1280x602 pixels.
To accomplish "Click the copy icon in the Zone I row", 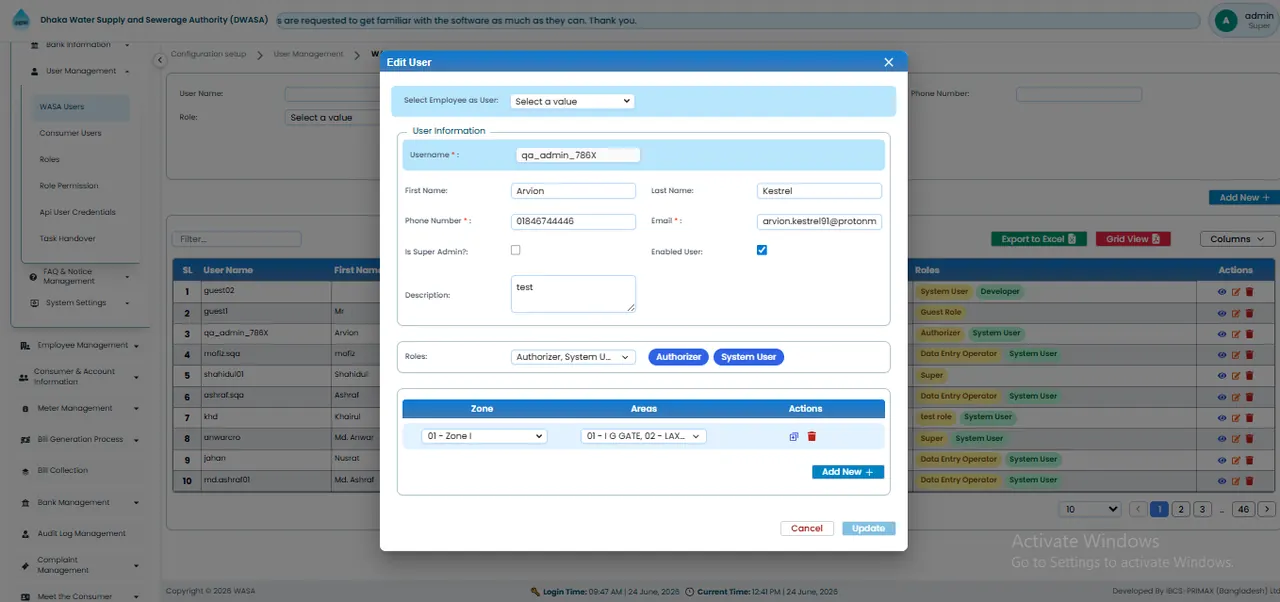I will click(x=794, y=436).
